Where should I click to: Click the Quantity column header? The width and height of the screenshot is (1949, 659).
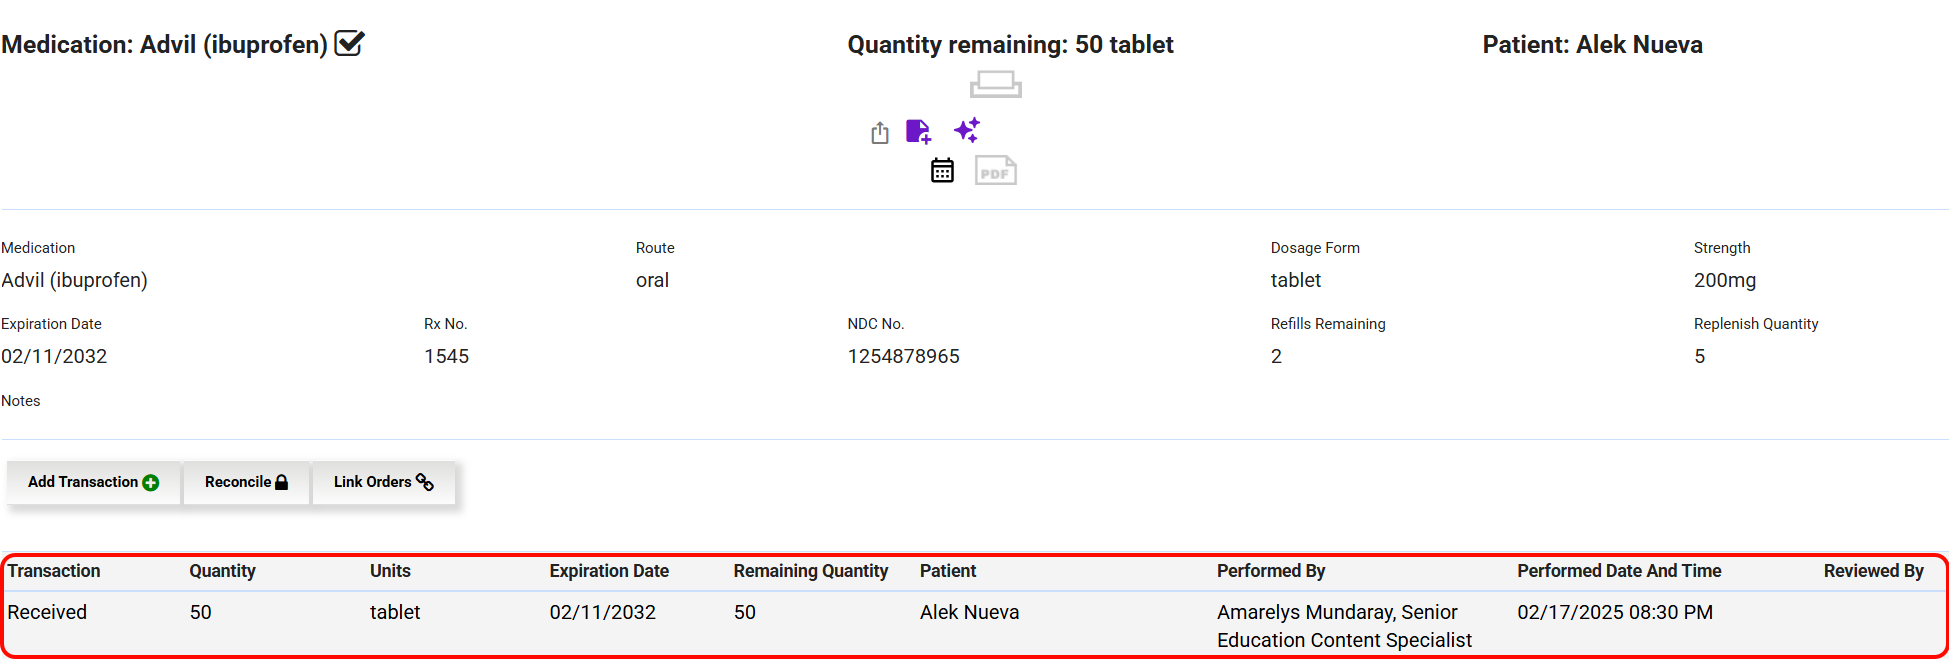click(222, 571)
